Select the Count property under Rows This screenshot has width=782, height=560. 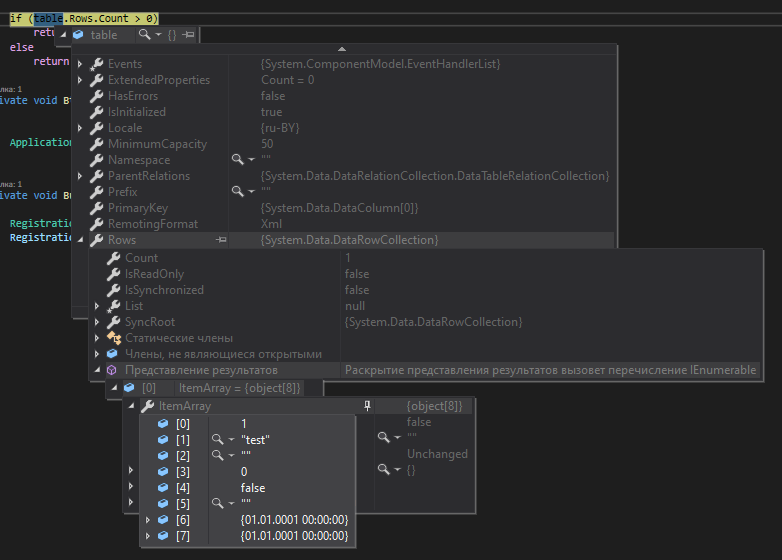(x=141, y=258)
